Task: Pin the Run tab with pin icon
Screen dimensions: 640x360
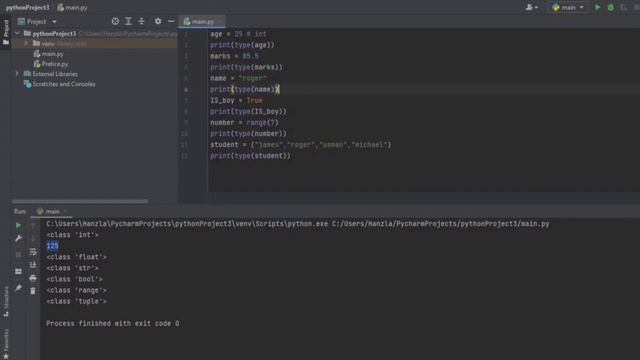Action: pyautogui.click(x=18, y=288)
